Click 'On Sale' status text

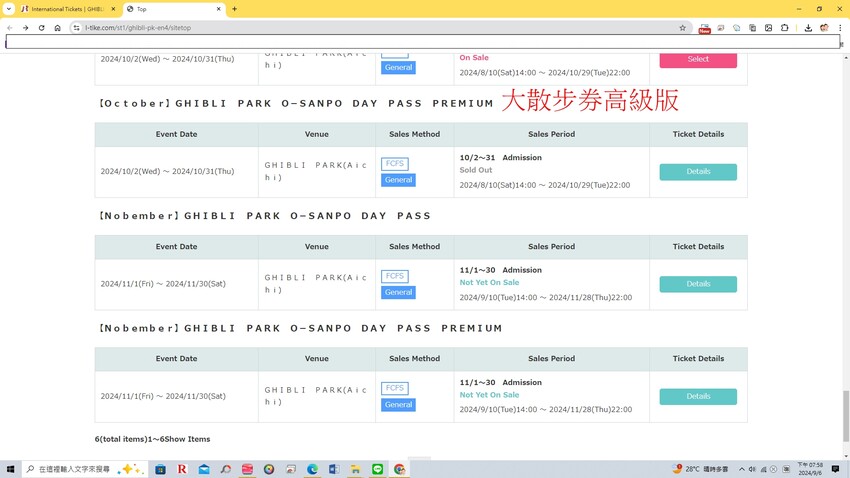pos(474,57)
